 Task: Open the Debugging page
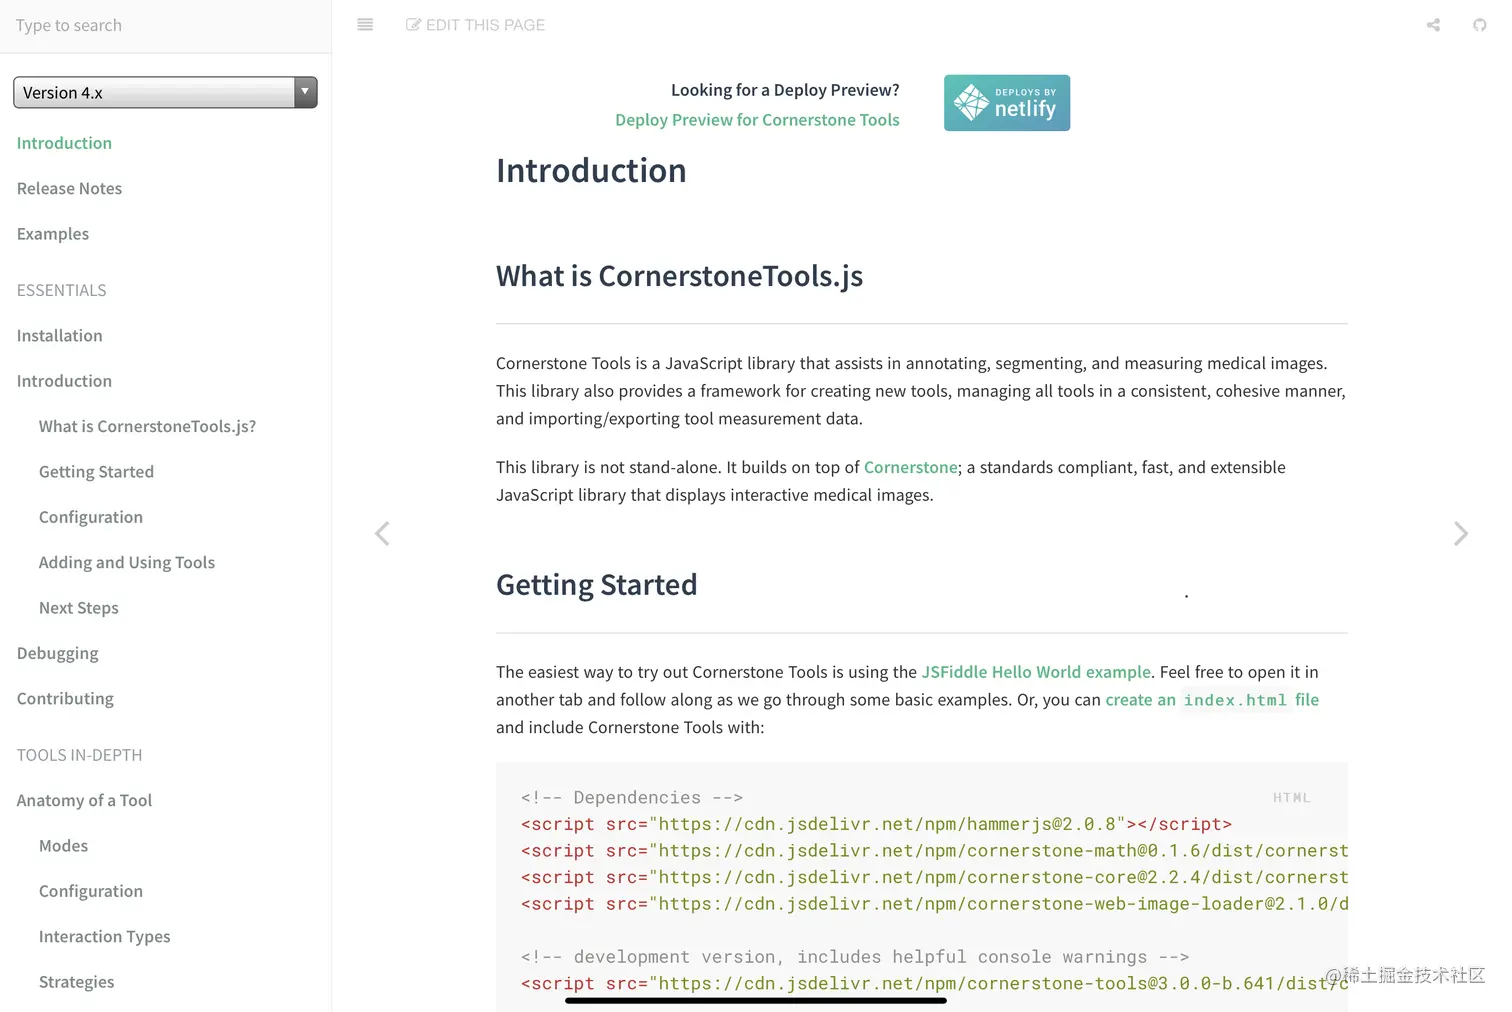coord(58,654)
